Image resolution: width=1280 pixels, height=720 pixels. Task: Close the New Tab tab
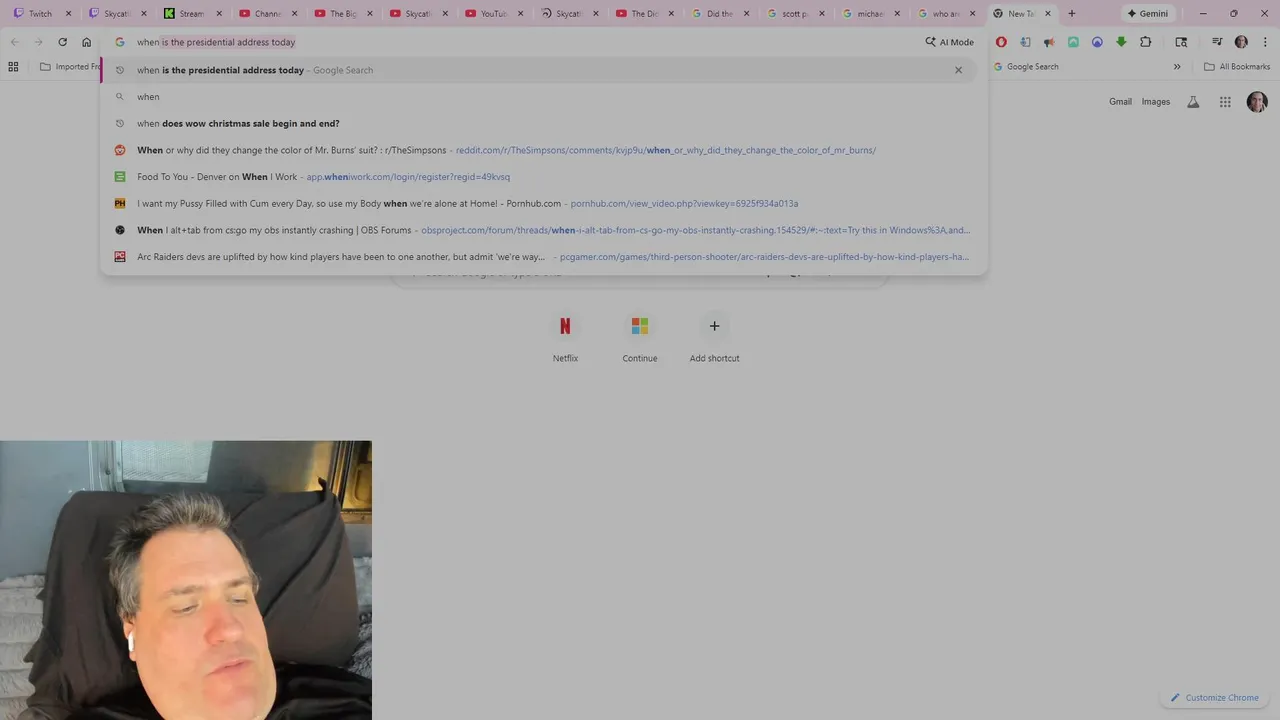pyautogui.click(x=1048, y=14)
